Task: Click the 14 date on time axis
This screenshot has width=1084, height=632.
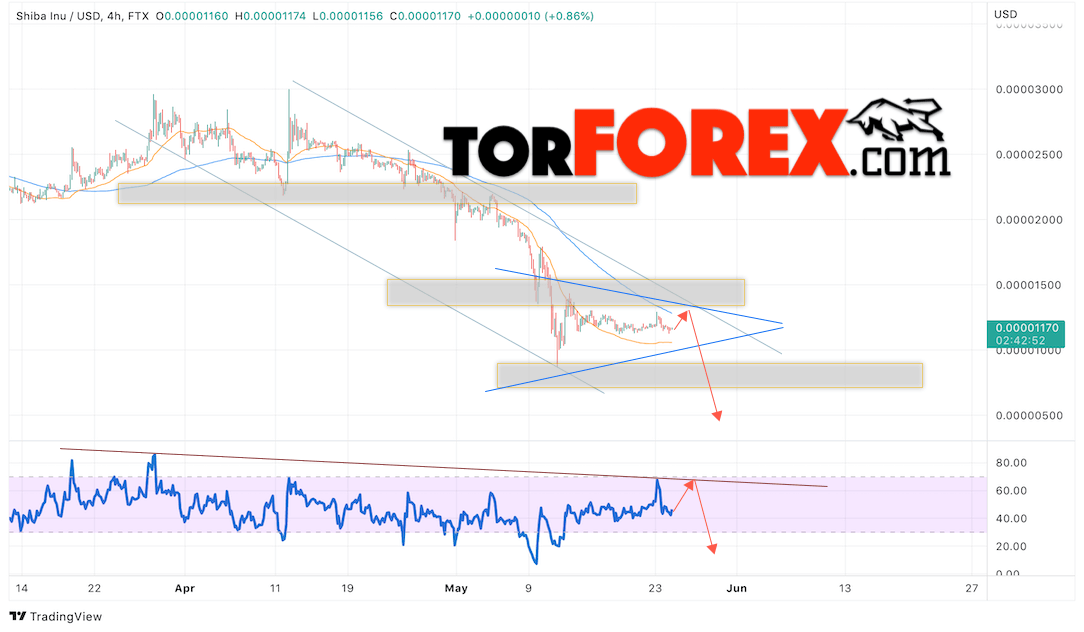Action: click(x=21, y=588)
